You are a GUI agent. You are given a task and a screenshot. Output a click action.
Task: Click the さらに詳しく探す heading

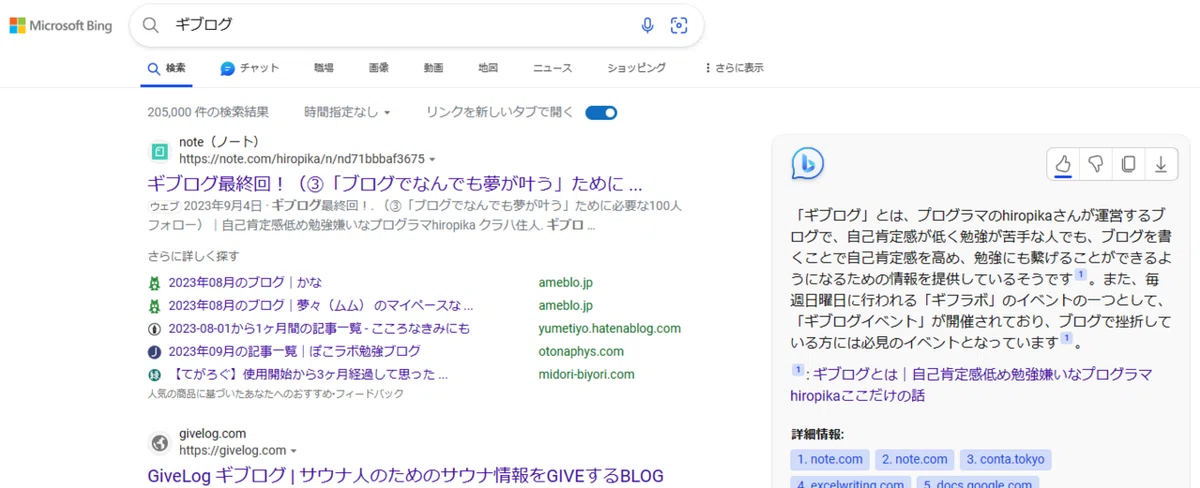[193, 256]
